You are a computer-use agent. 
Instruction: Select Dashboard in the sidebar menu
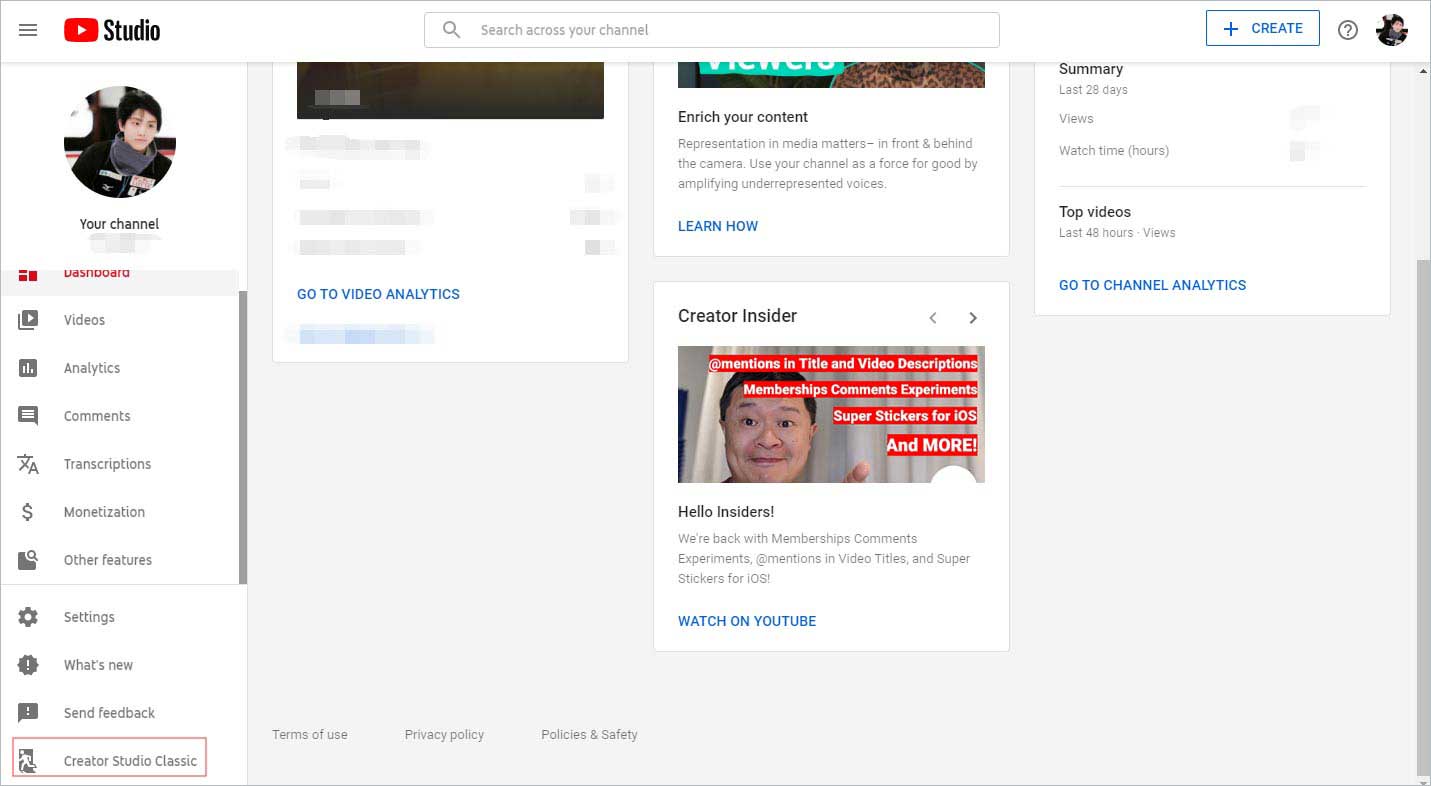97,272
